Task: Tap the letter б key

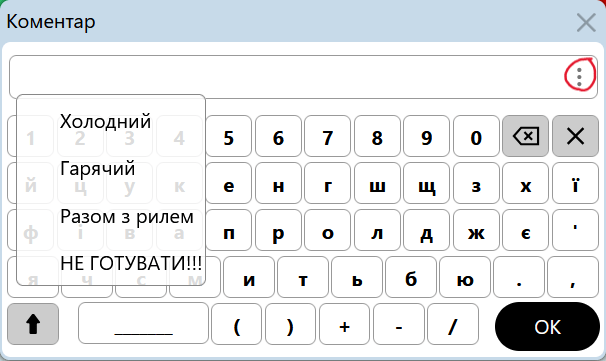Action: [x=411, y=277]
